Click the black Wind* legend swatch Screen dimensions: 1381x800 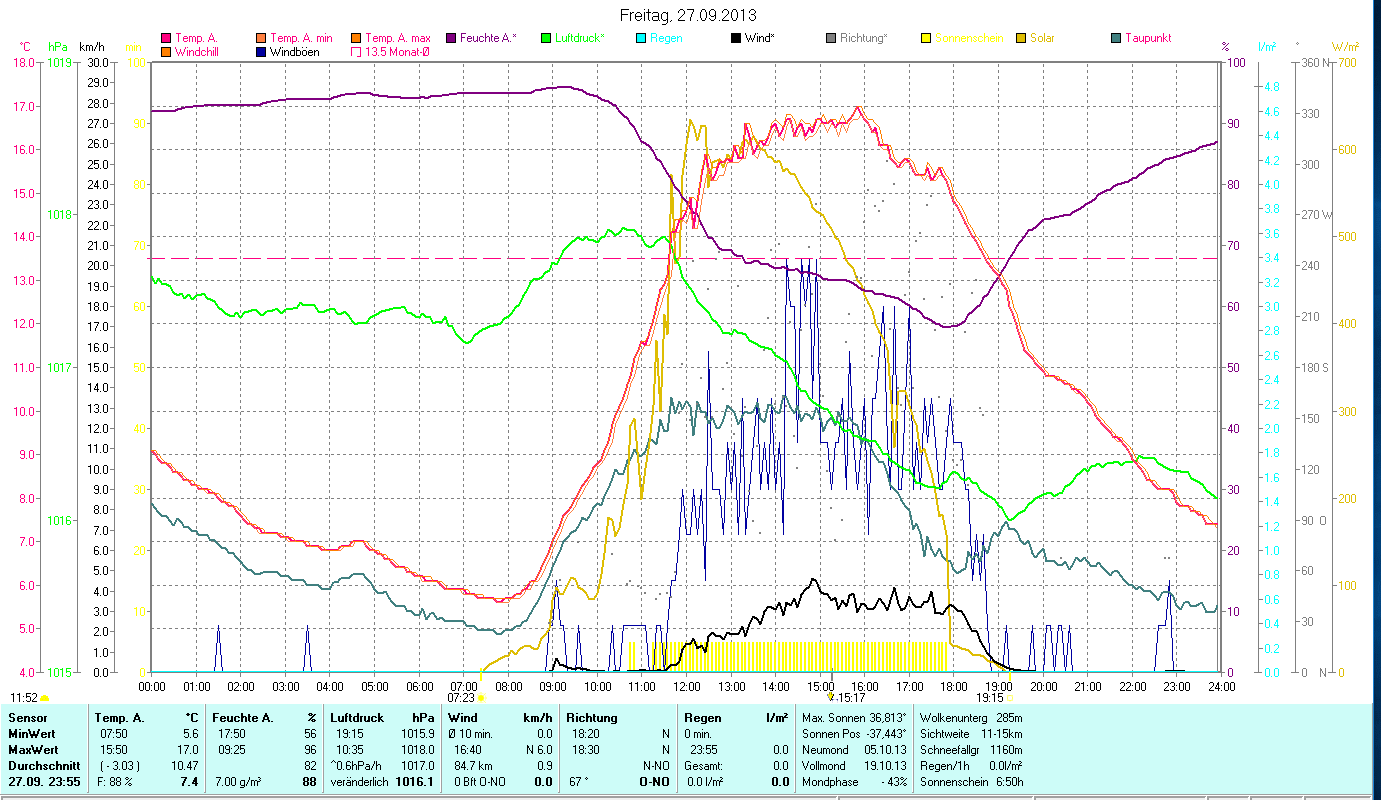point(736,38)
